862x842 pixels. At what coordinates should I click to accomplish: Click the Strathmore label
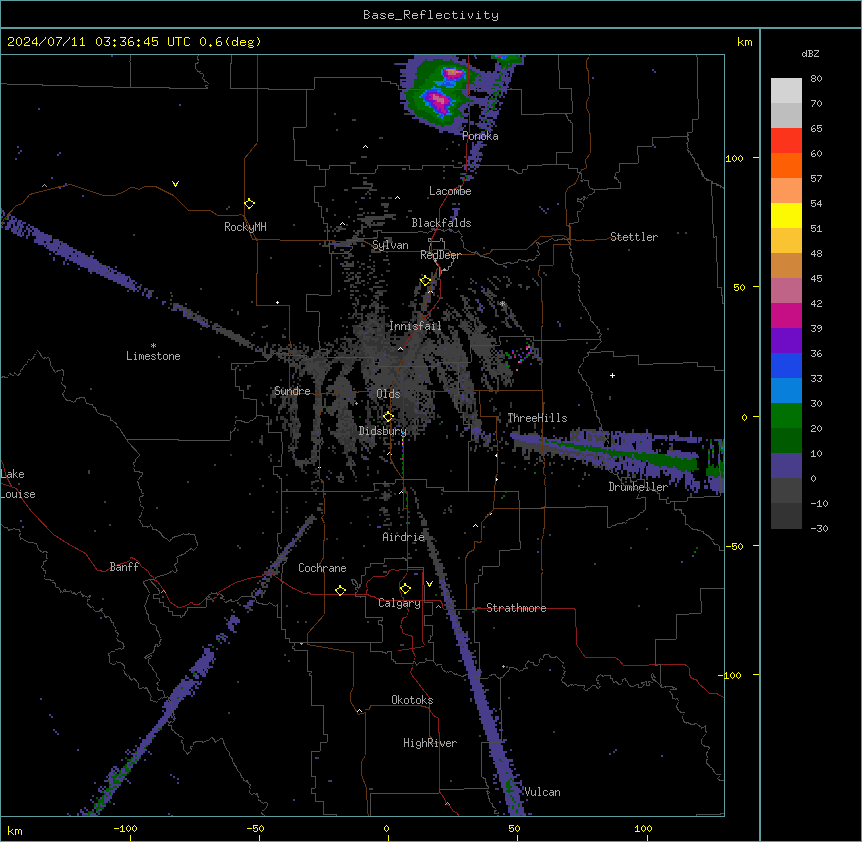(x=516, y=608)
